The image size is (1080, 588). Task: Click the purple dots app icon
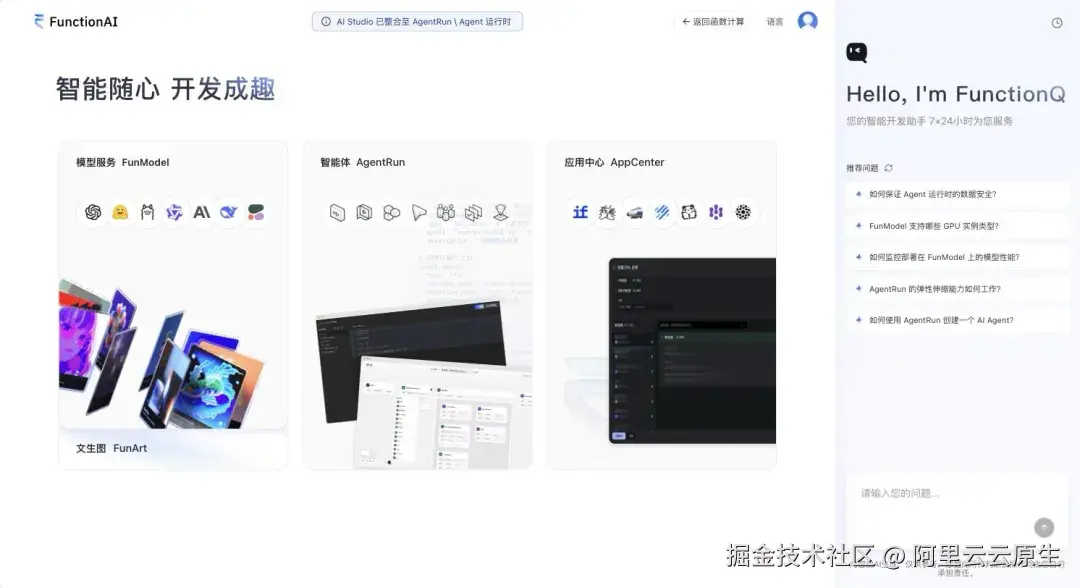[x=716, y=212]
